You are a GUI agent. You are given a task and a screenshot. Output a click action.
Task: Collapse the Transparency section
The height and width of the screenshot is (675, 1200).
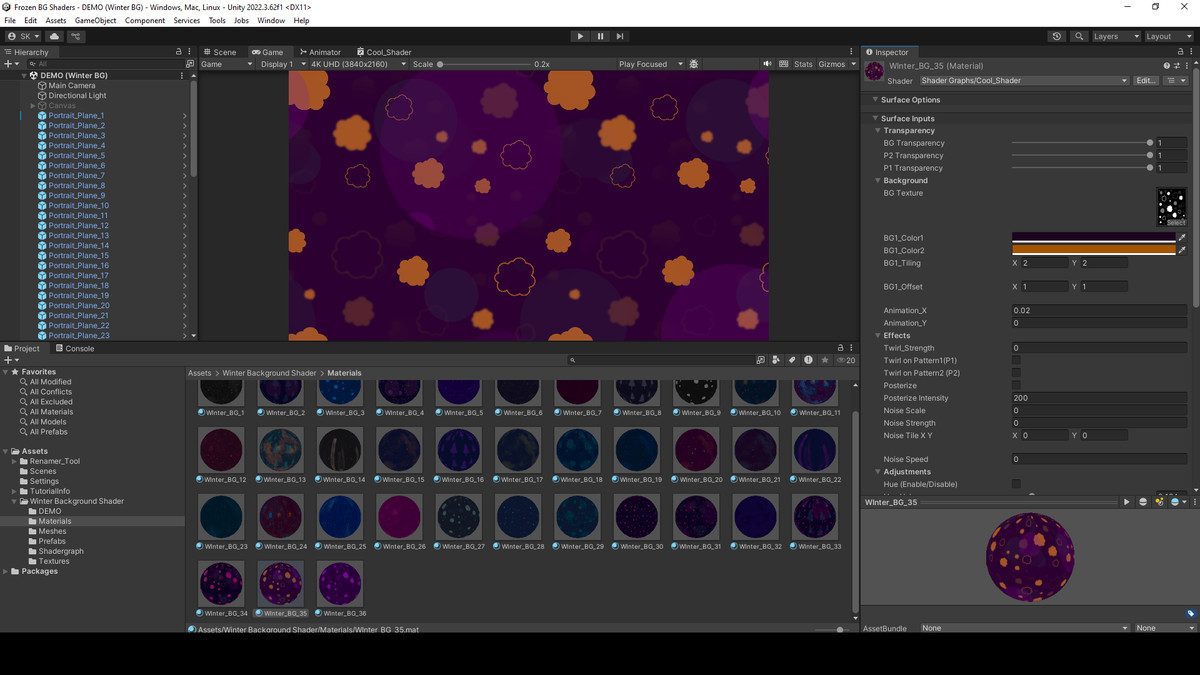[x=878, y=130]
